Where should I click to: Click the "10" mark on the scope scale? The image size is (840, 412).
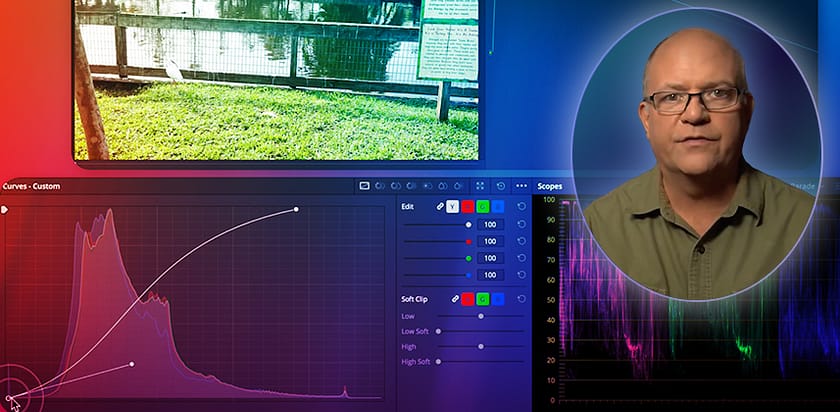tap(551, 380)
